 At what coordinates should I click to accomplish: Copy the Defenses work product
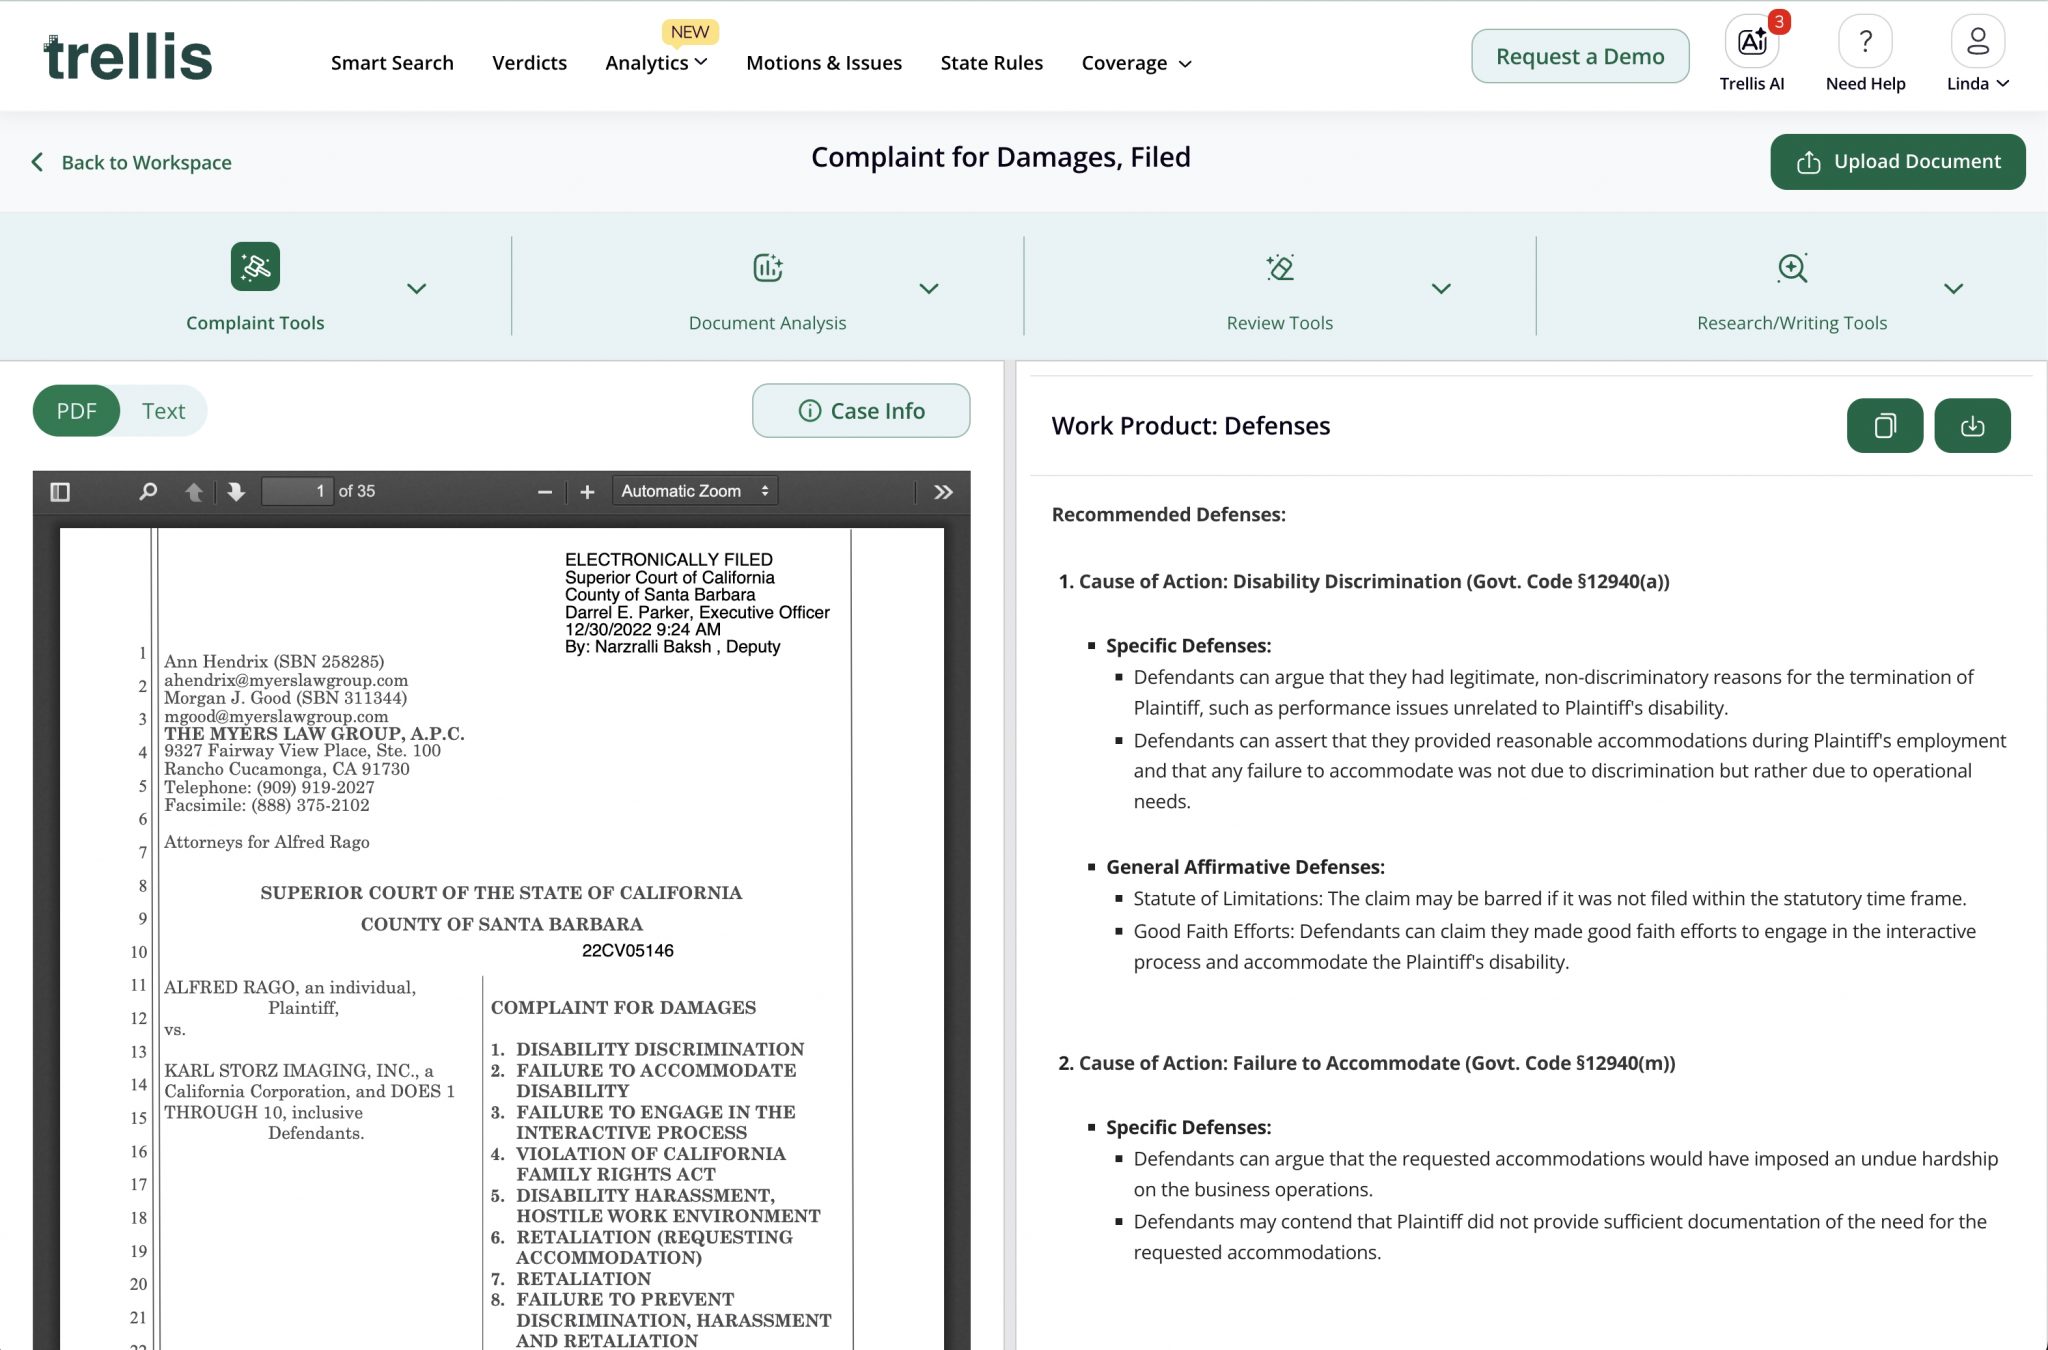(x=1885, y=426)
